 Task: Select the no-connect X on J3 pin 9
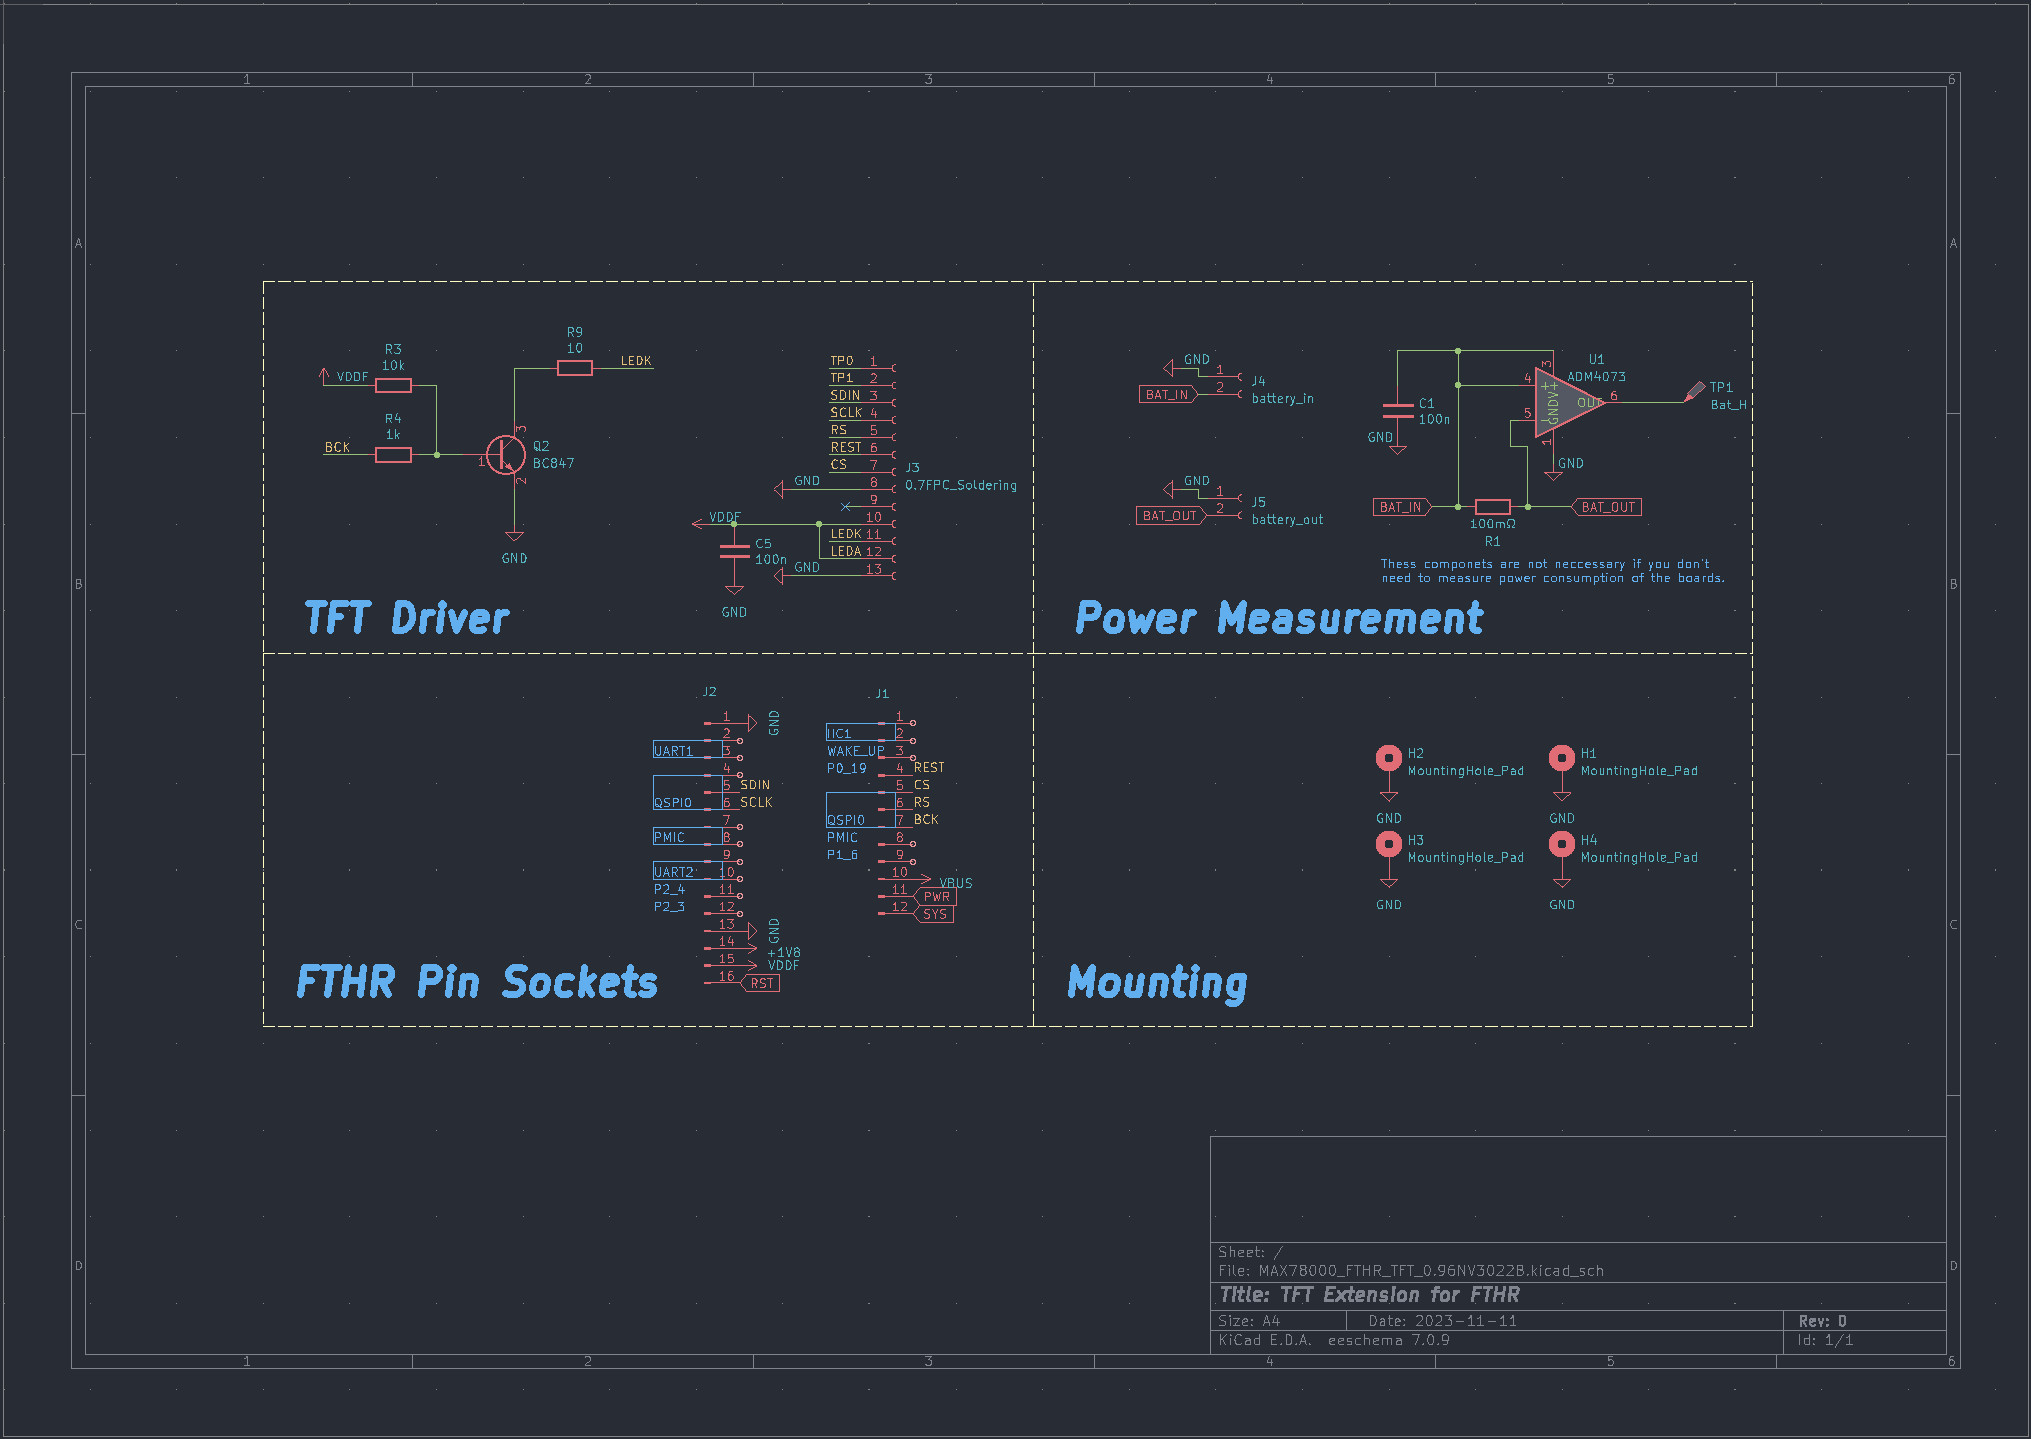pos(846,507)
